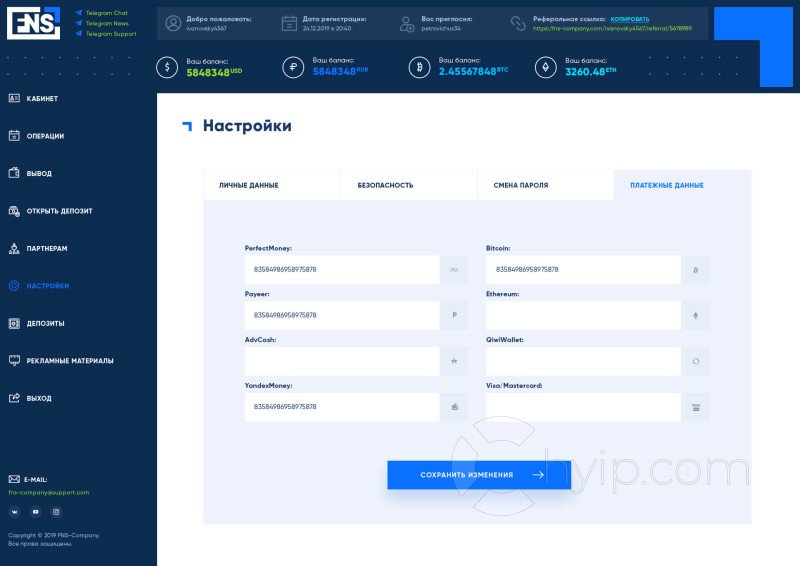Open Telegram News link
Screen dimensions: 800x566
107,23
